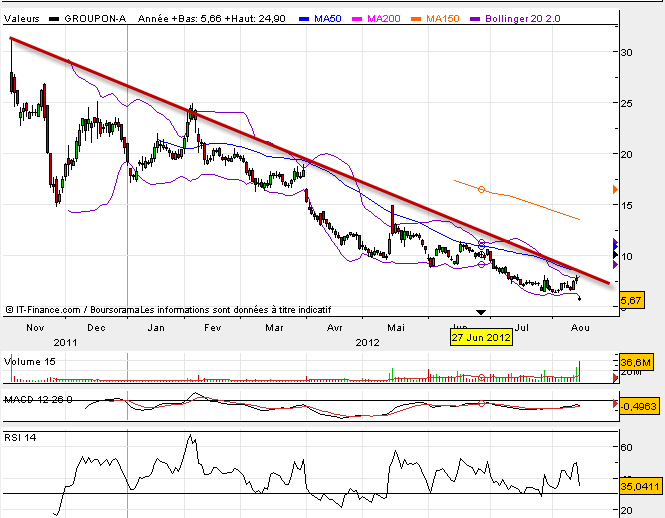Click the circle marker on orange MA150 line
Image resolution: width=665 pixels, height=518 pixels.
(482, 189)
